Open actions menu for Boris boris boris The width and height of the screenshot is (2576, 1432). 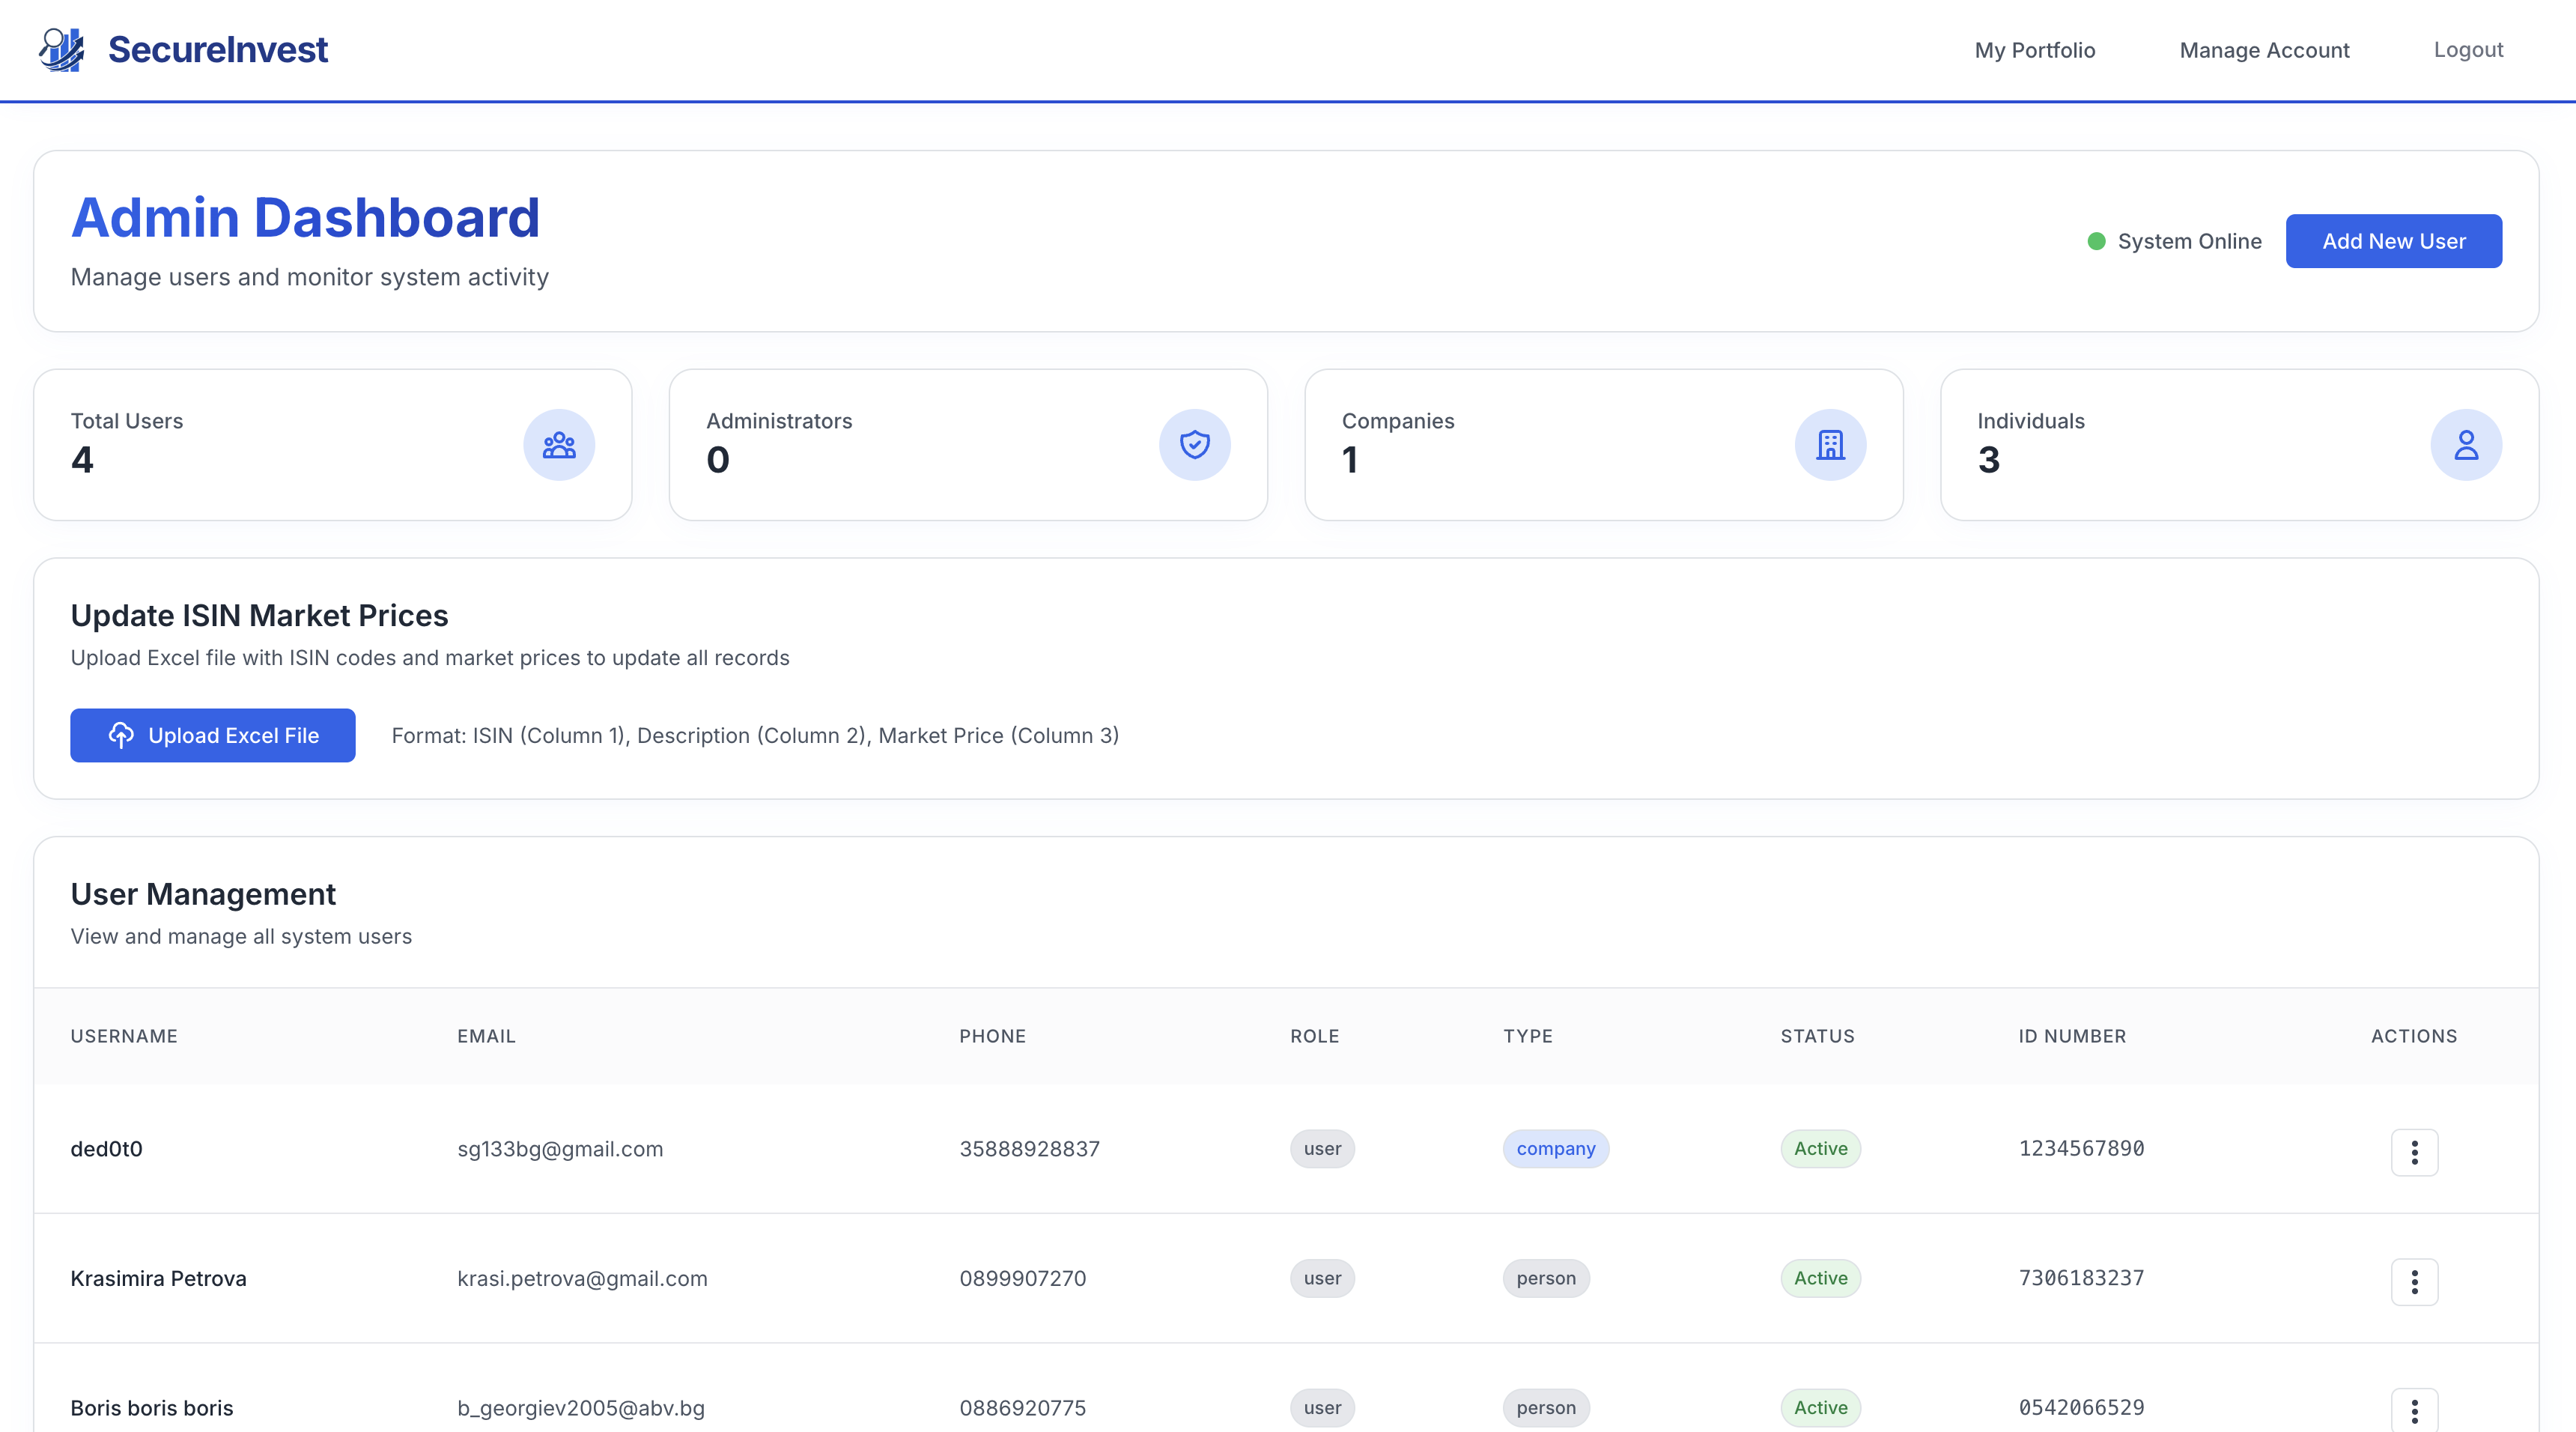2414,1410
